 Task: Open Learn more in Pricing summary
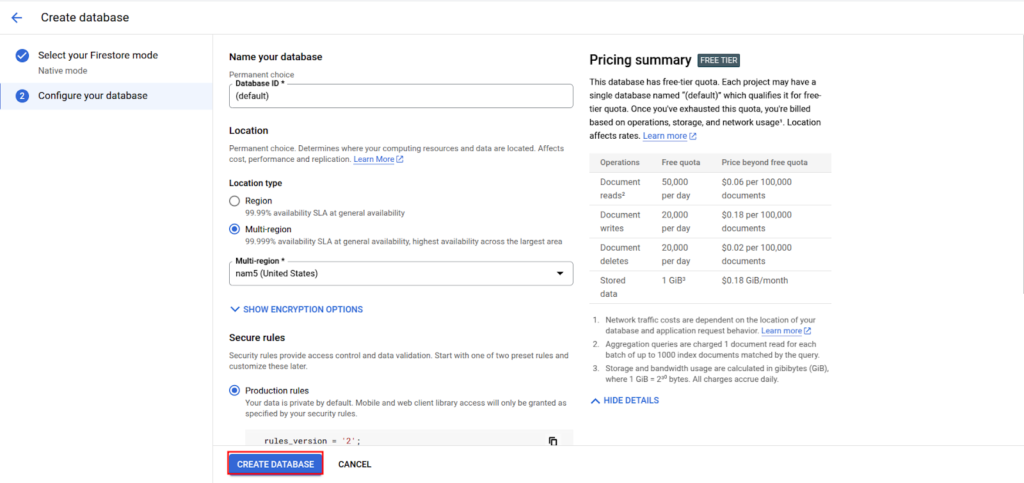point(669,136)
